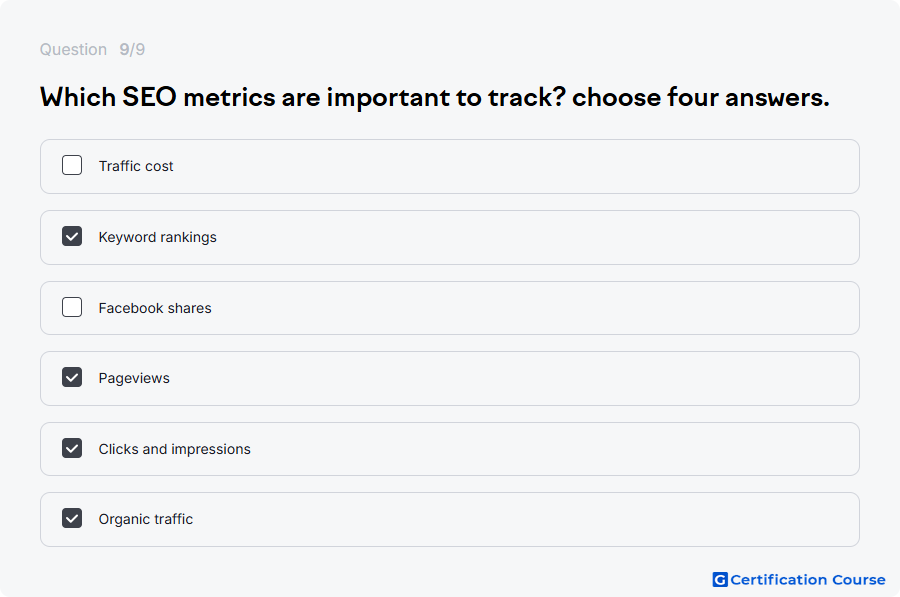The width and height of the screenshot is (900, 597).
Task: Untick the Clicks and impressions checkbox
Action: (x=72, y=448)
